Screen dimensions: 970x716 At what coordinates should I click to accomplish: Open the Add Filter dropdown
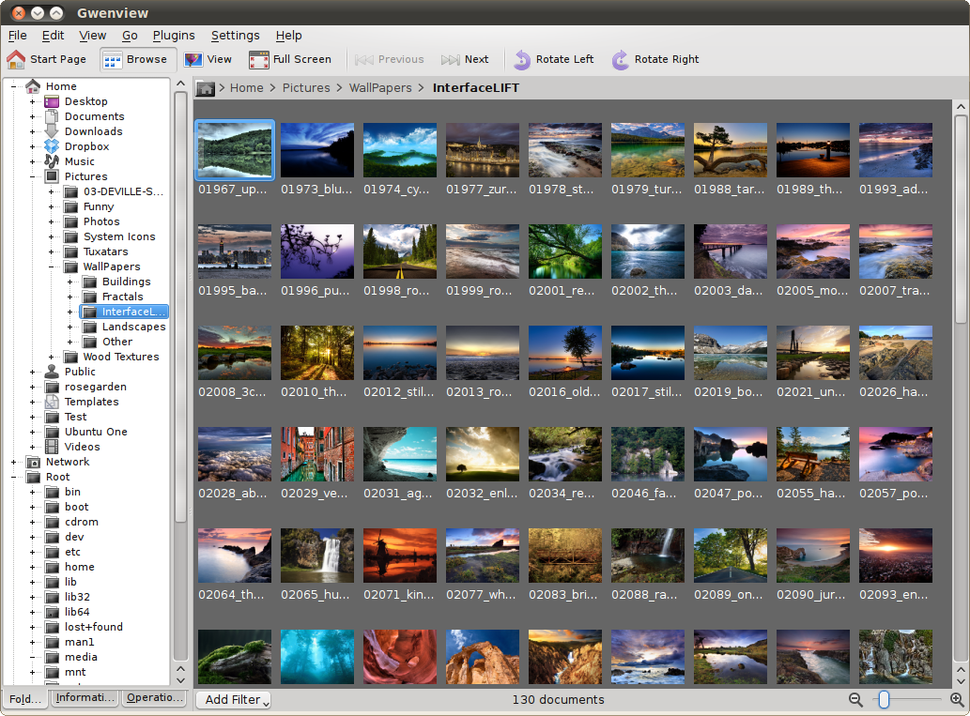pos(233,699)
